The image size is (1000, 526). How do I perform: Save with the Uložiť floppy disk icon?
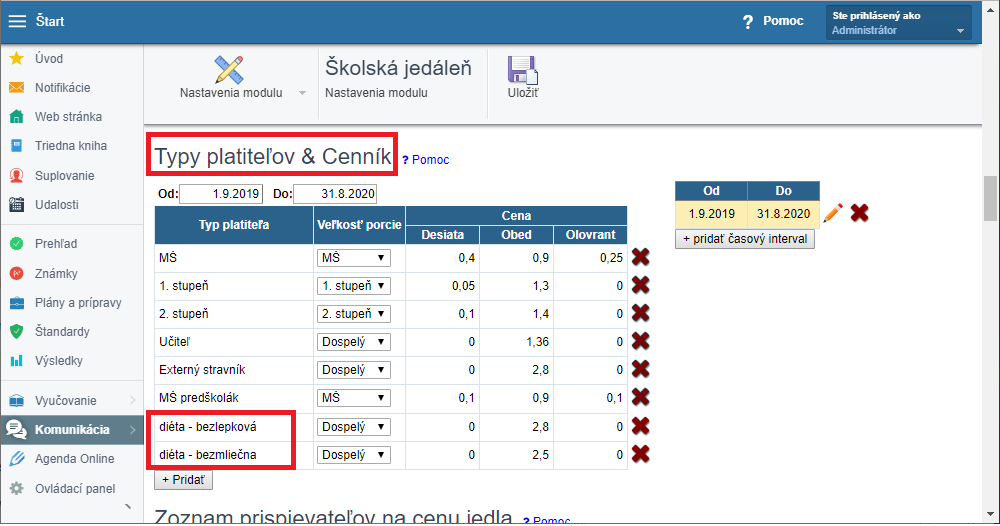tap(523, 69)
